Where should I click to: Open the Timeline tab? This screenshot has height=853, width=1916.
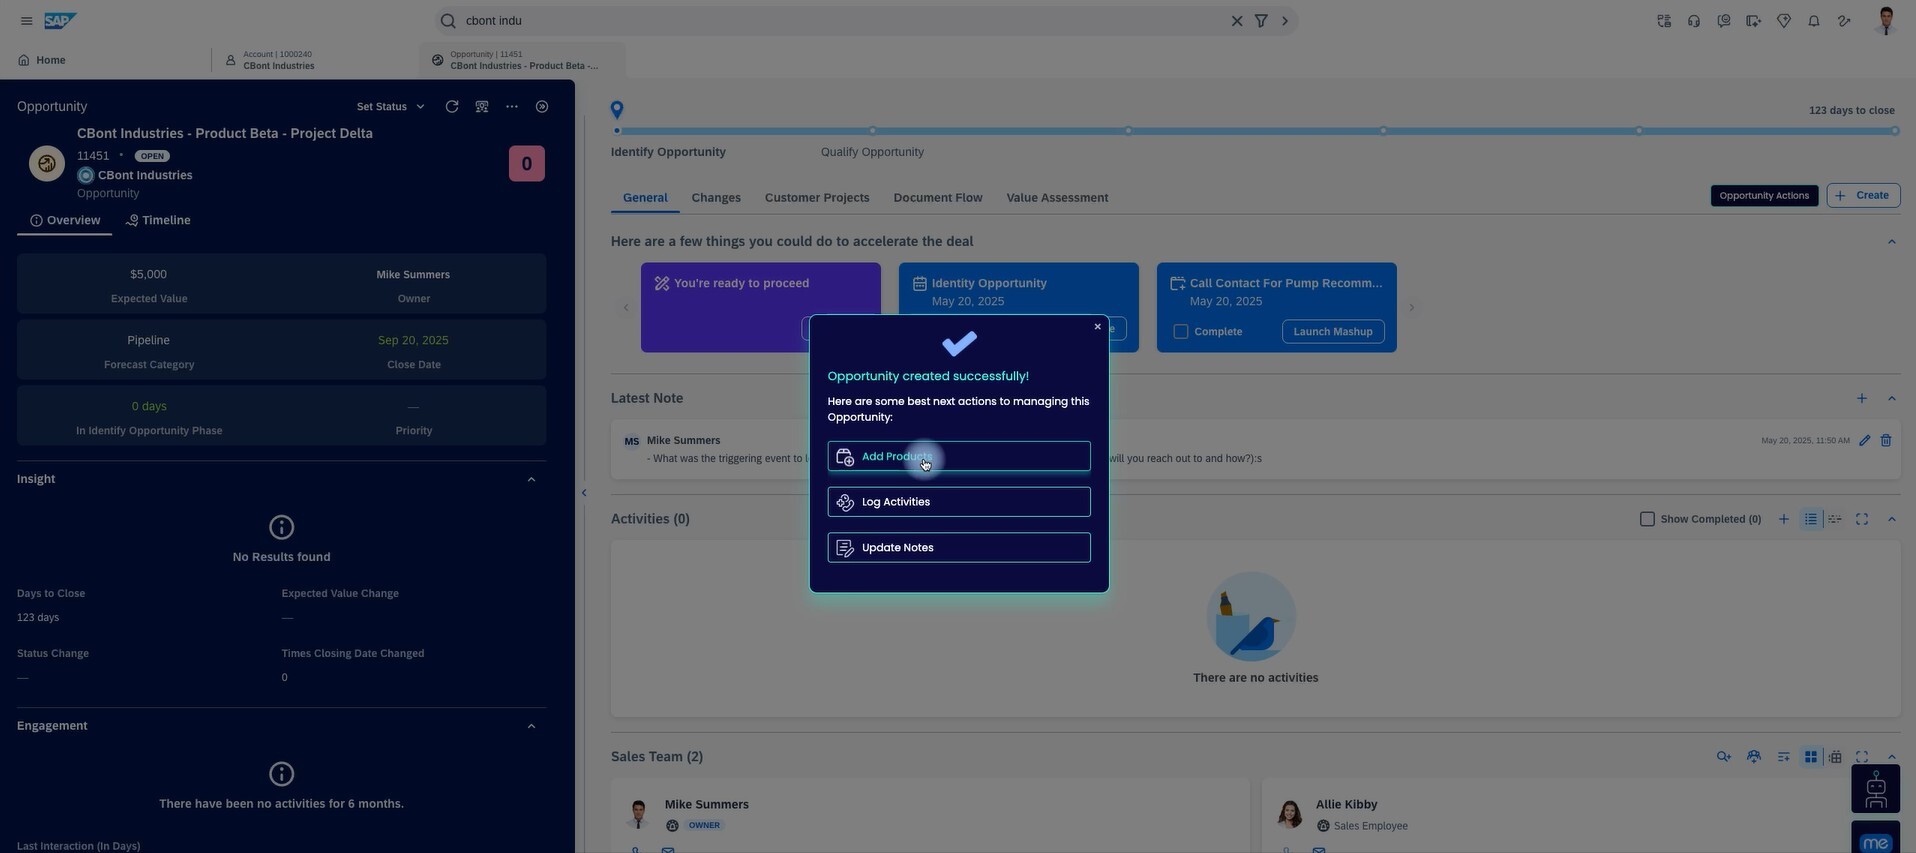[158, 221]
